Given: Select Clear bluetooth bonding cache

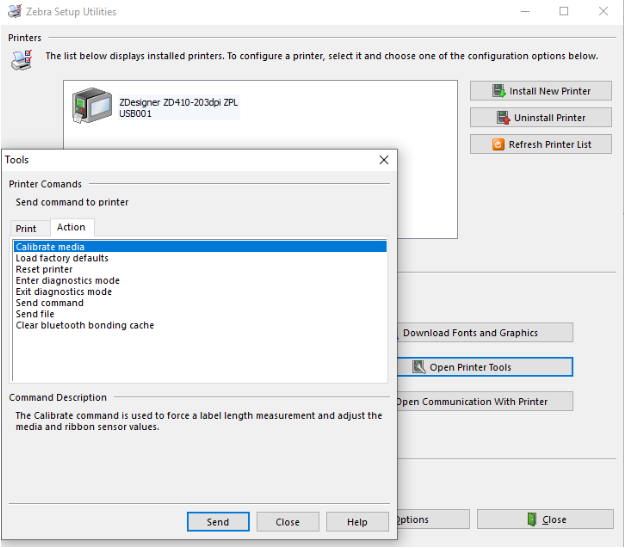Looking at the screenshot, I should pyautogui.click(x=85, y=325).
